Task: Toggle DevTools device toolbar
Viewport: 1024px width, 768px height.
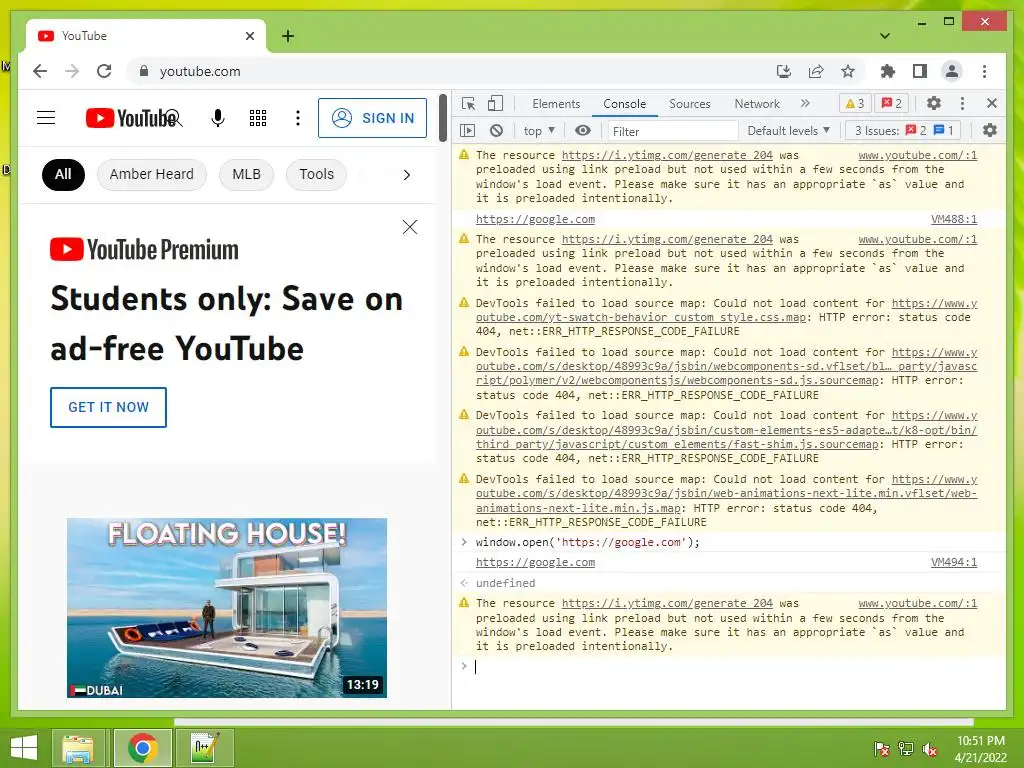Action: (x=496, y=104)
